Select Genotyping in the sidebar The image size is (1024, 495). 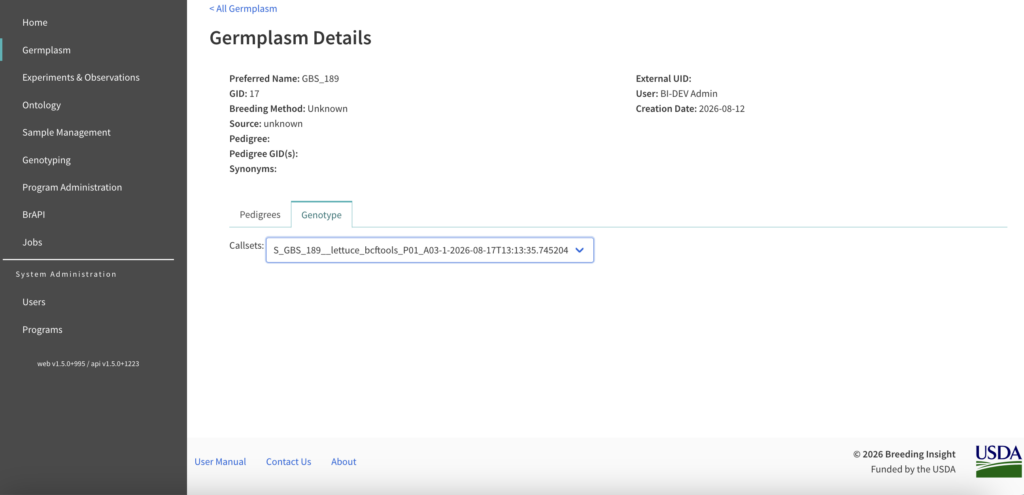(46, 159)
